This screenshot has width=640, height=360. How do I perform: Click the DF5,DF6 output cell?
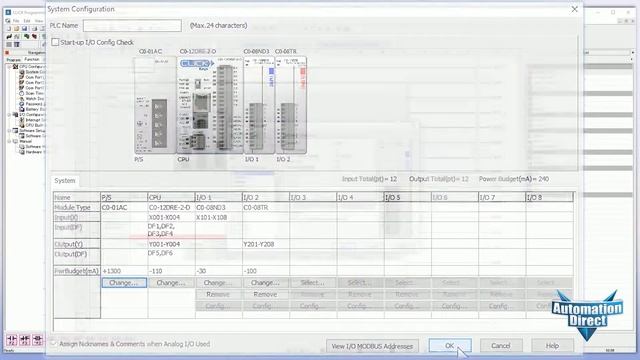click(171, 257)
